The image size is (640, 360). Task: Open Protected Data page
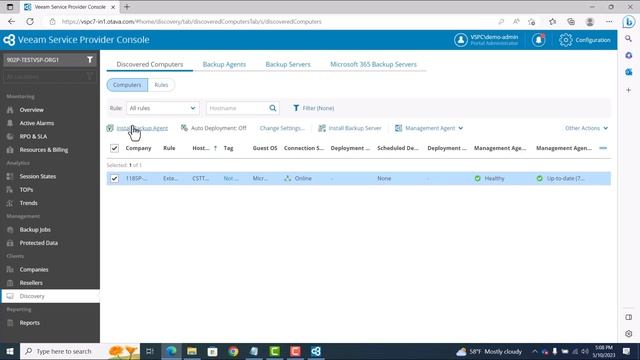[x=39, y=243]
